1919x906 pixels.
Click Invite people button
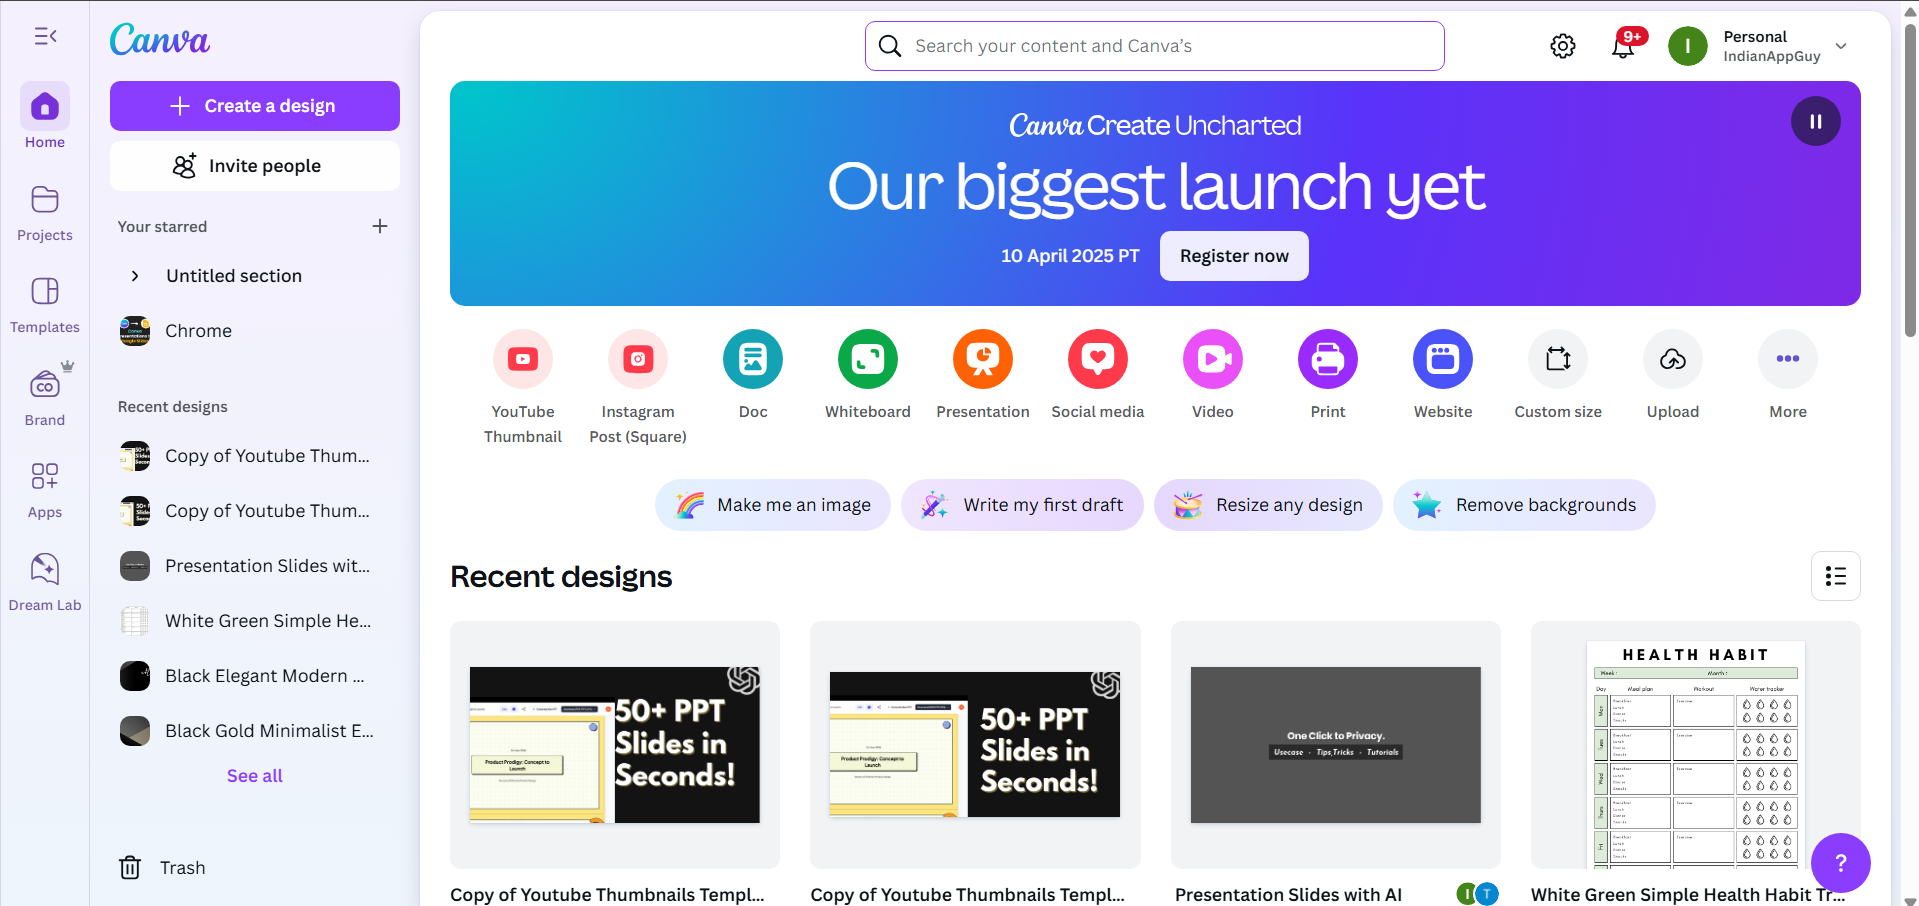(255, 166)
